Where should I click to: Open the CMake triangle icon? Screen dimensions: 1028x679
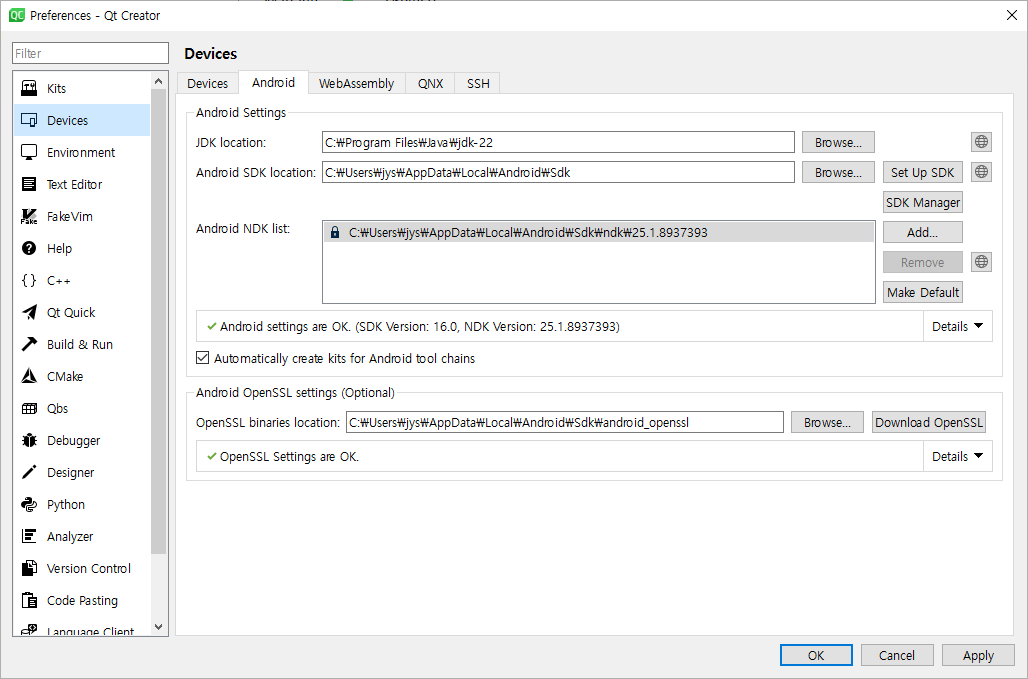tap(29, 376)
